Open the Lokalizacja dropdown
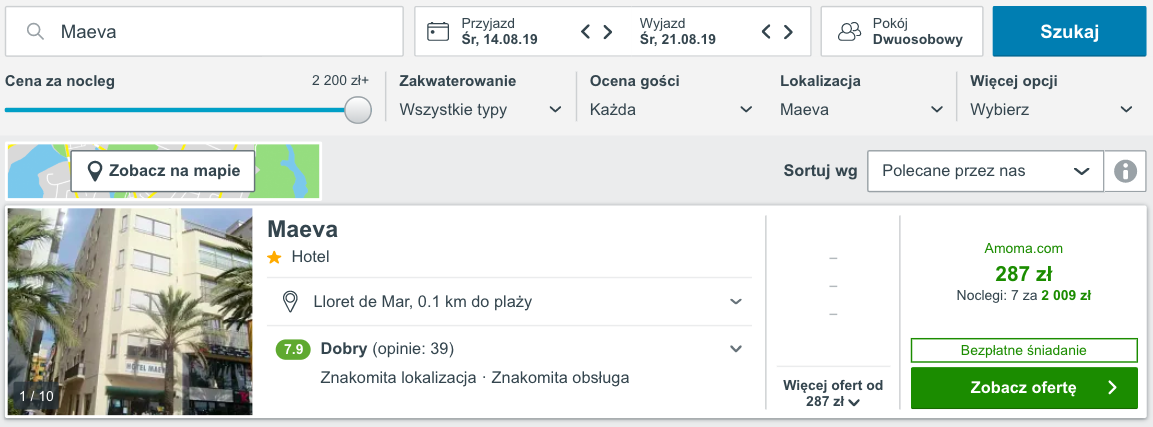 pyautogui.click(x=861, y=110)
